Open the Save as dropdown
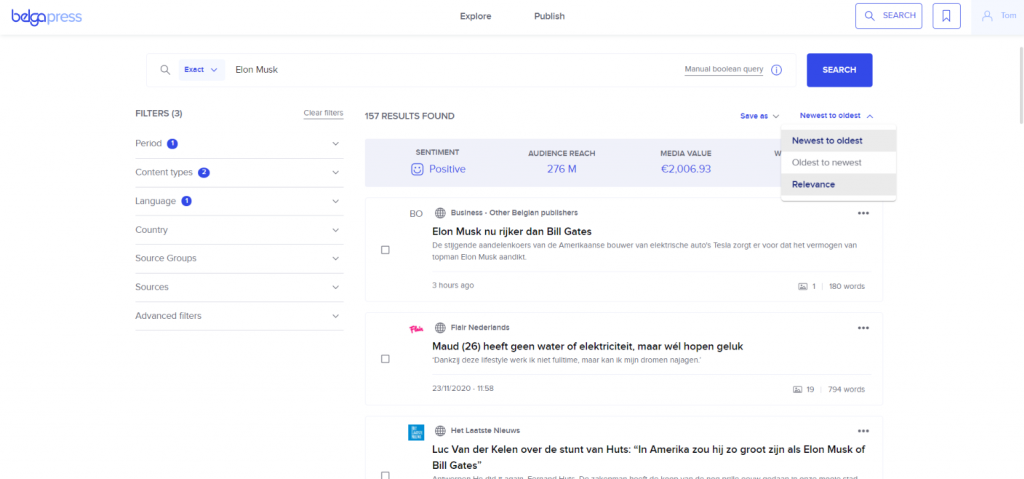This screenshot has width=1024, height=479. 760,116
